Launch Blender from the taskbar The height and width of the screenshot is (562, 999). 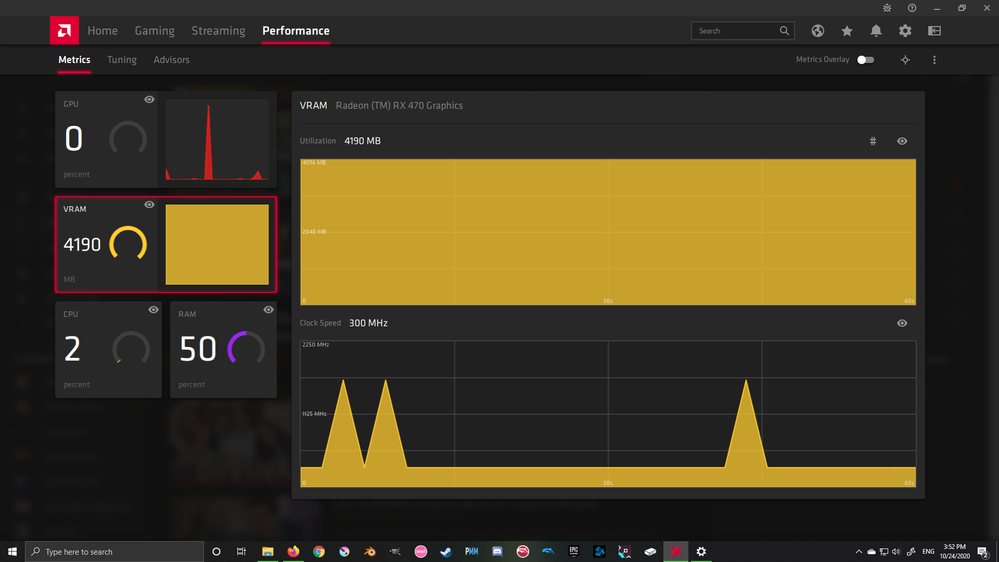coord(370,552)
